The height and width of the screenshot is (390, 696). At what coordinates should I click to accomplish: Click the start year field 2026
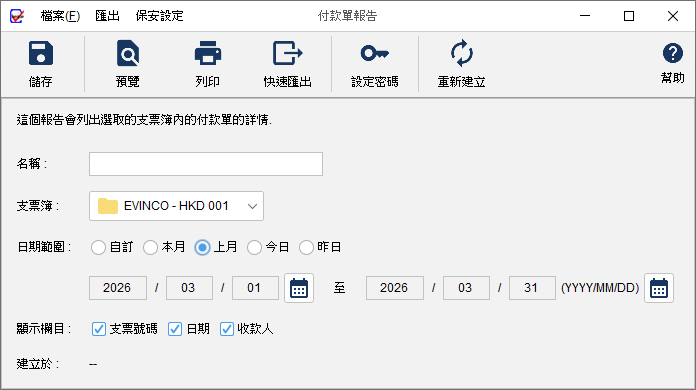(118, 288)
